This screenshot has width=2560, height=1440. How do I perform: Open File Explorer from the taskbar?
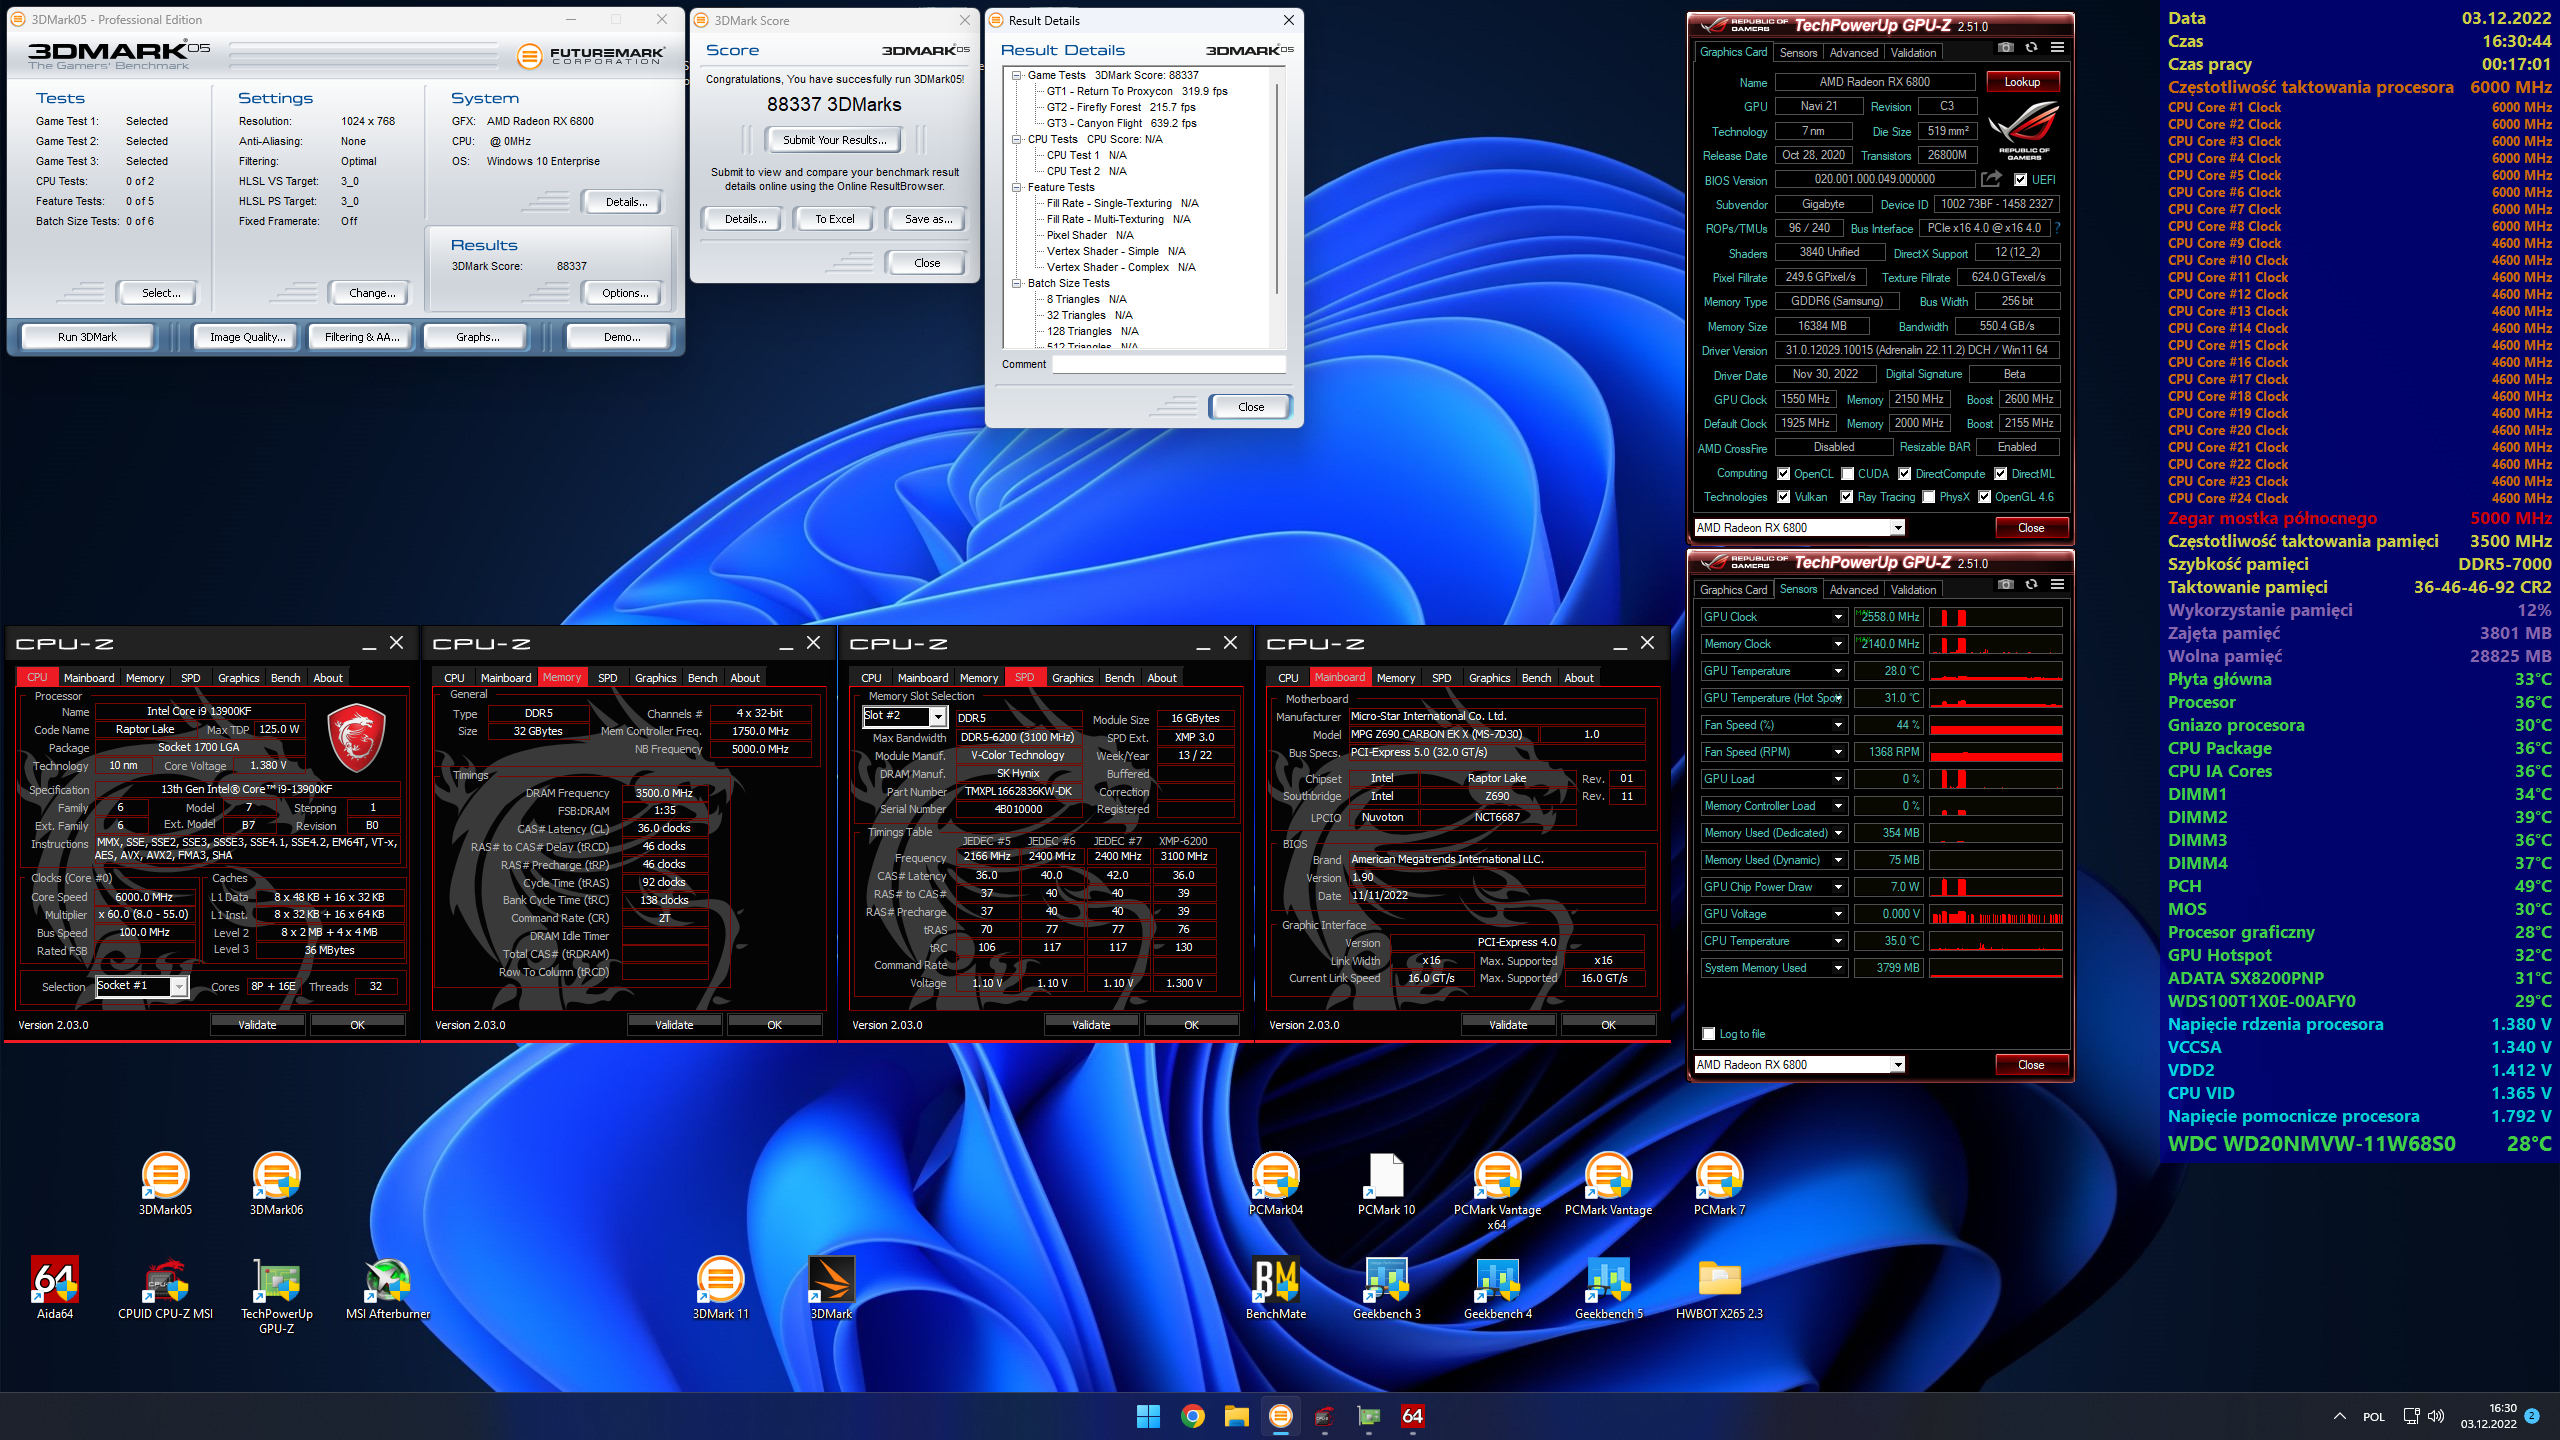click(1237, 1416)
